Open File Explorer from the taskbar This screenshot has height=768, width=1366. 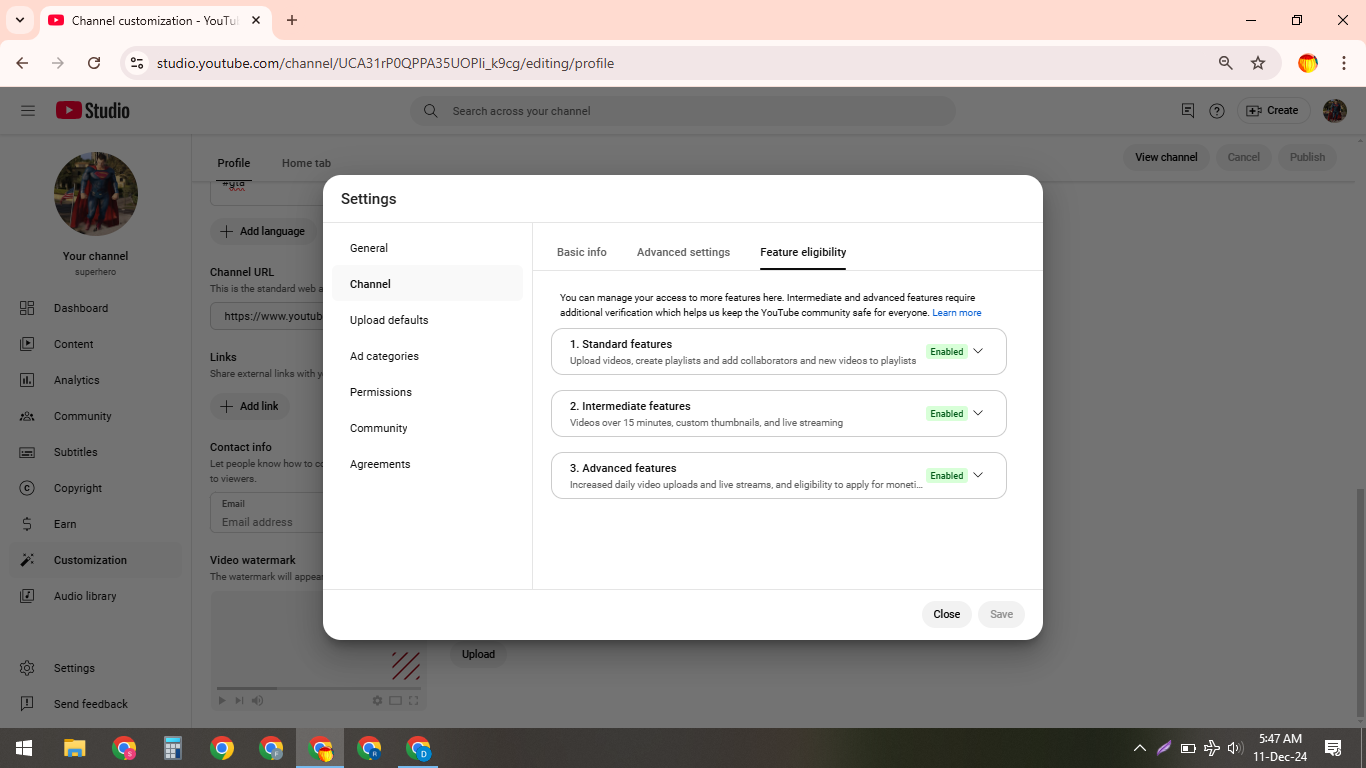74,748
